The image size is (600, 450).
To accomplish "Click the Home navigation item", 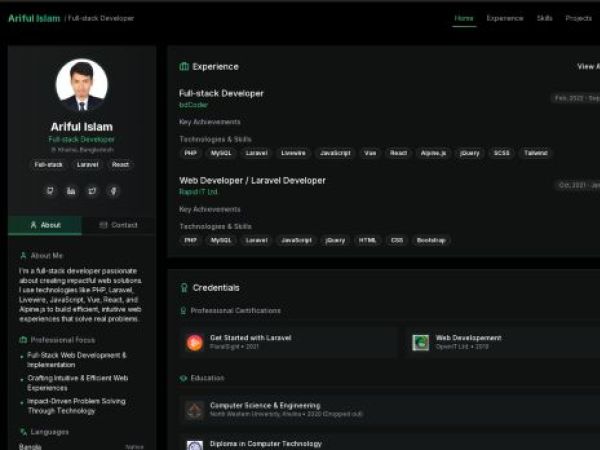I will pos(464,18).
